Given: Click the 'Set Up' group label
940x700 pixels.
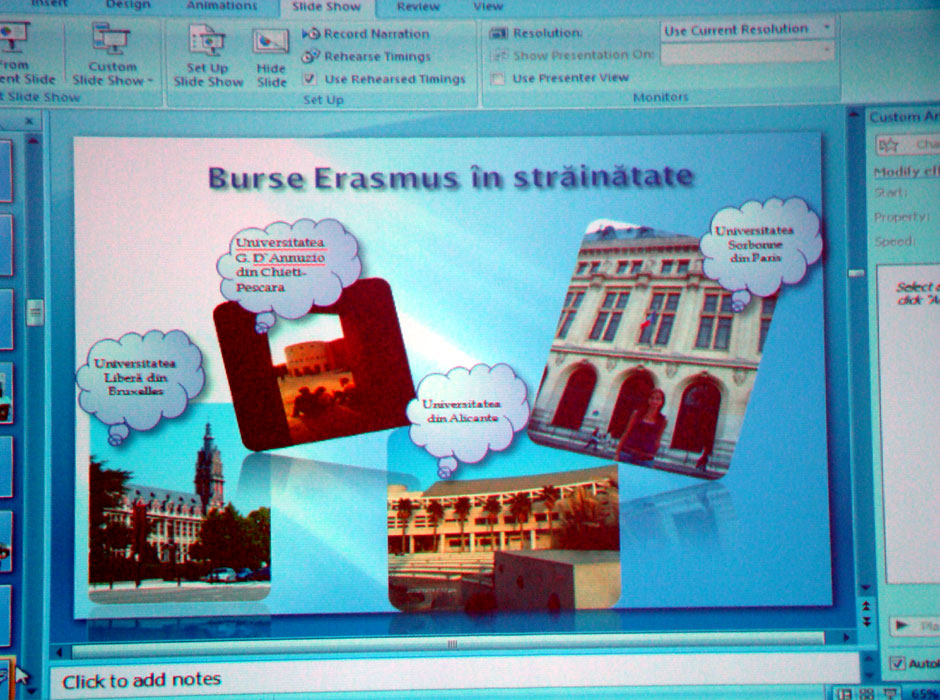Looking at the screenshot, I should [x=323, y=99].
